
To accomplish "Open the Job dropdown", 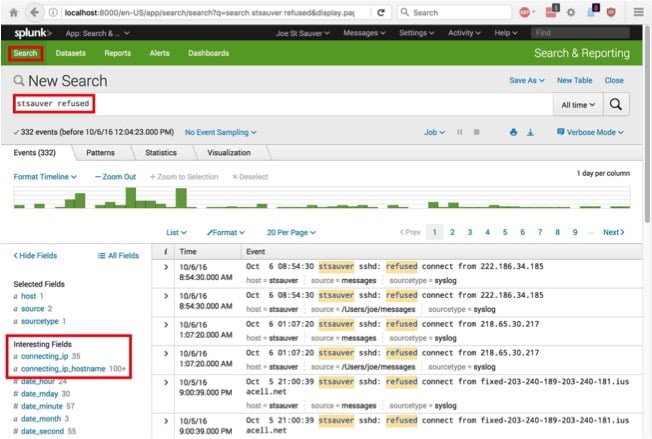I will click(434, 132).
